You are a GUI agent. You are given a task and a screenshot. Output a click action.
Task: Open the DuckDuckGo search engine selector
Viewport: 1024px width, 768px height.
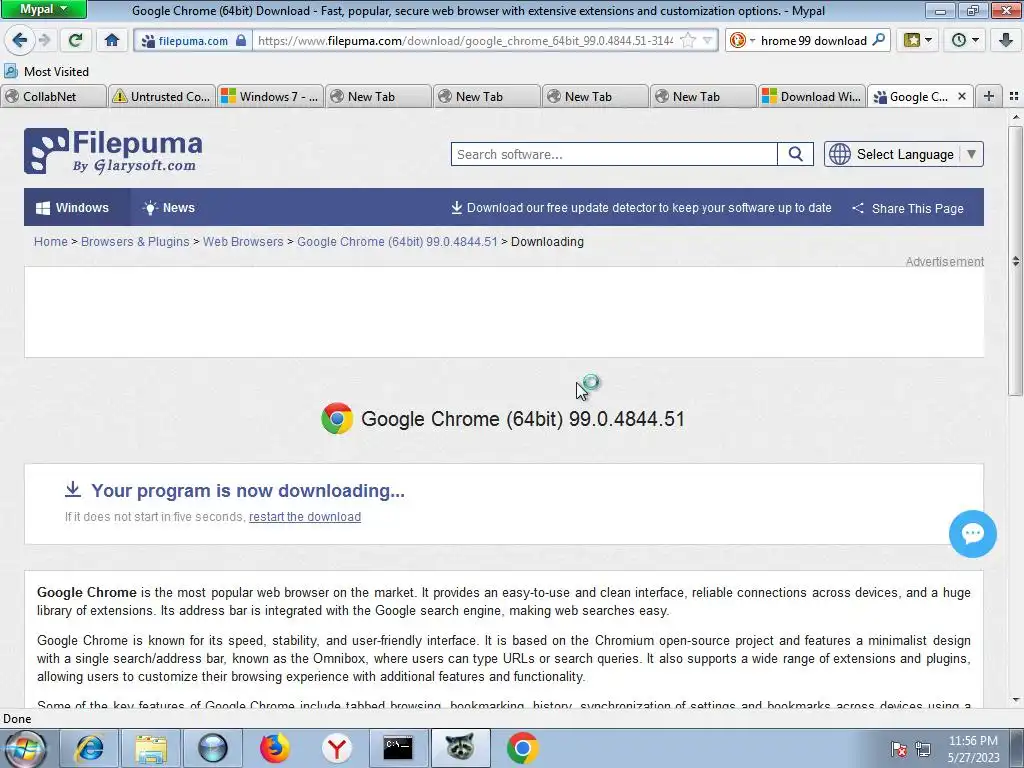click(x=741, y=40)
